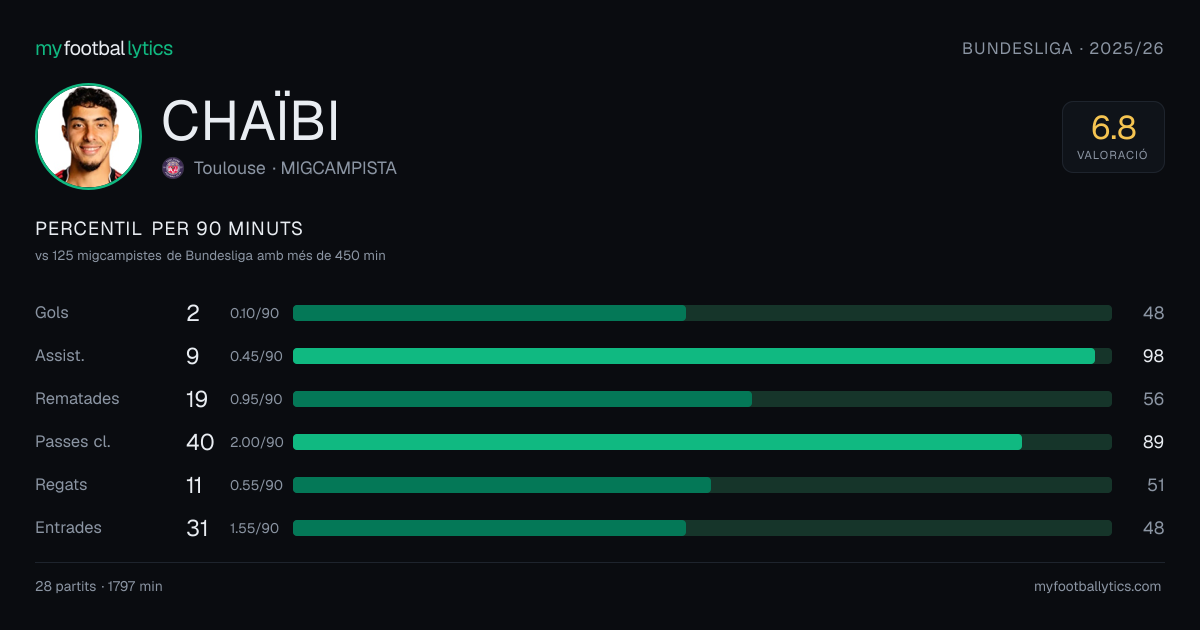Screen dimensions: 1200x630
Task: Click the Toulouse club crest icon
Action: (173, 168)
